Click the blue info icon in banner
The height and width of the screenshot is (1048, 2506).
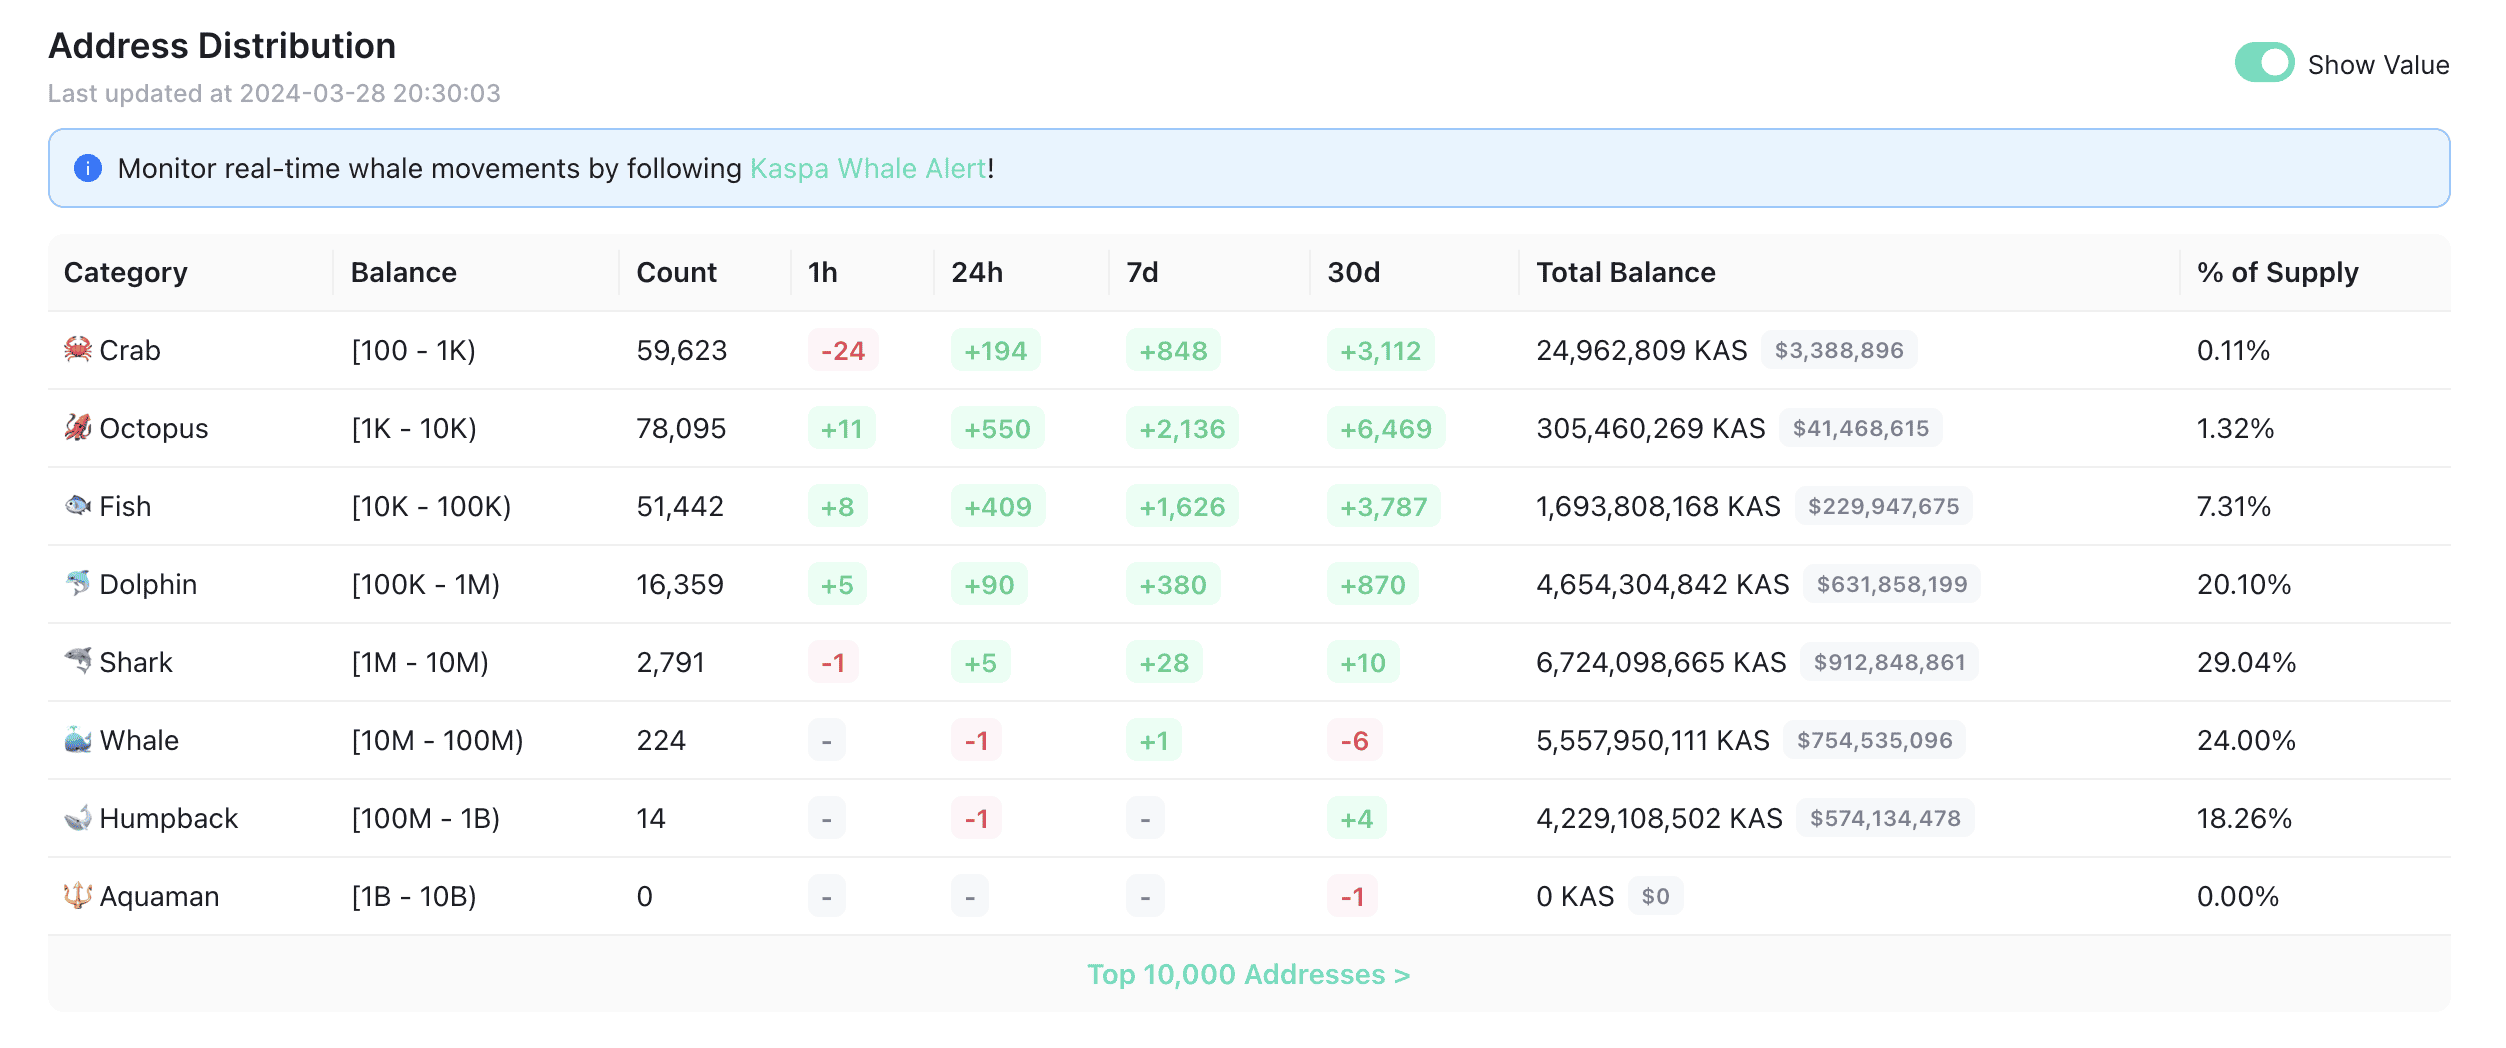pos(88,168)
